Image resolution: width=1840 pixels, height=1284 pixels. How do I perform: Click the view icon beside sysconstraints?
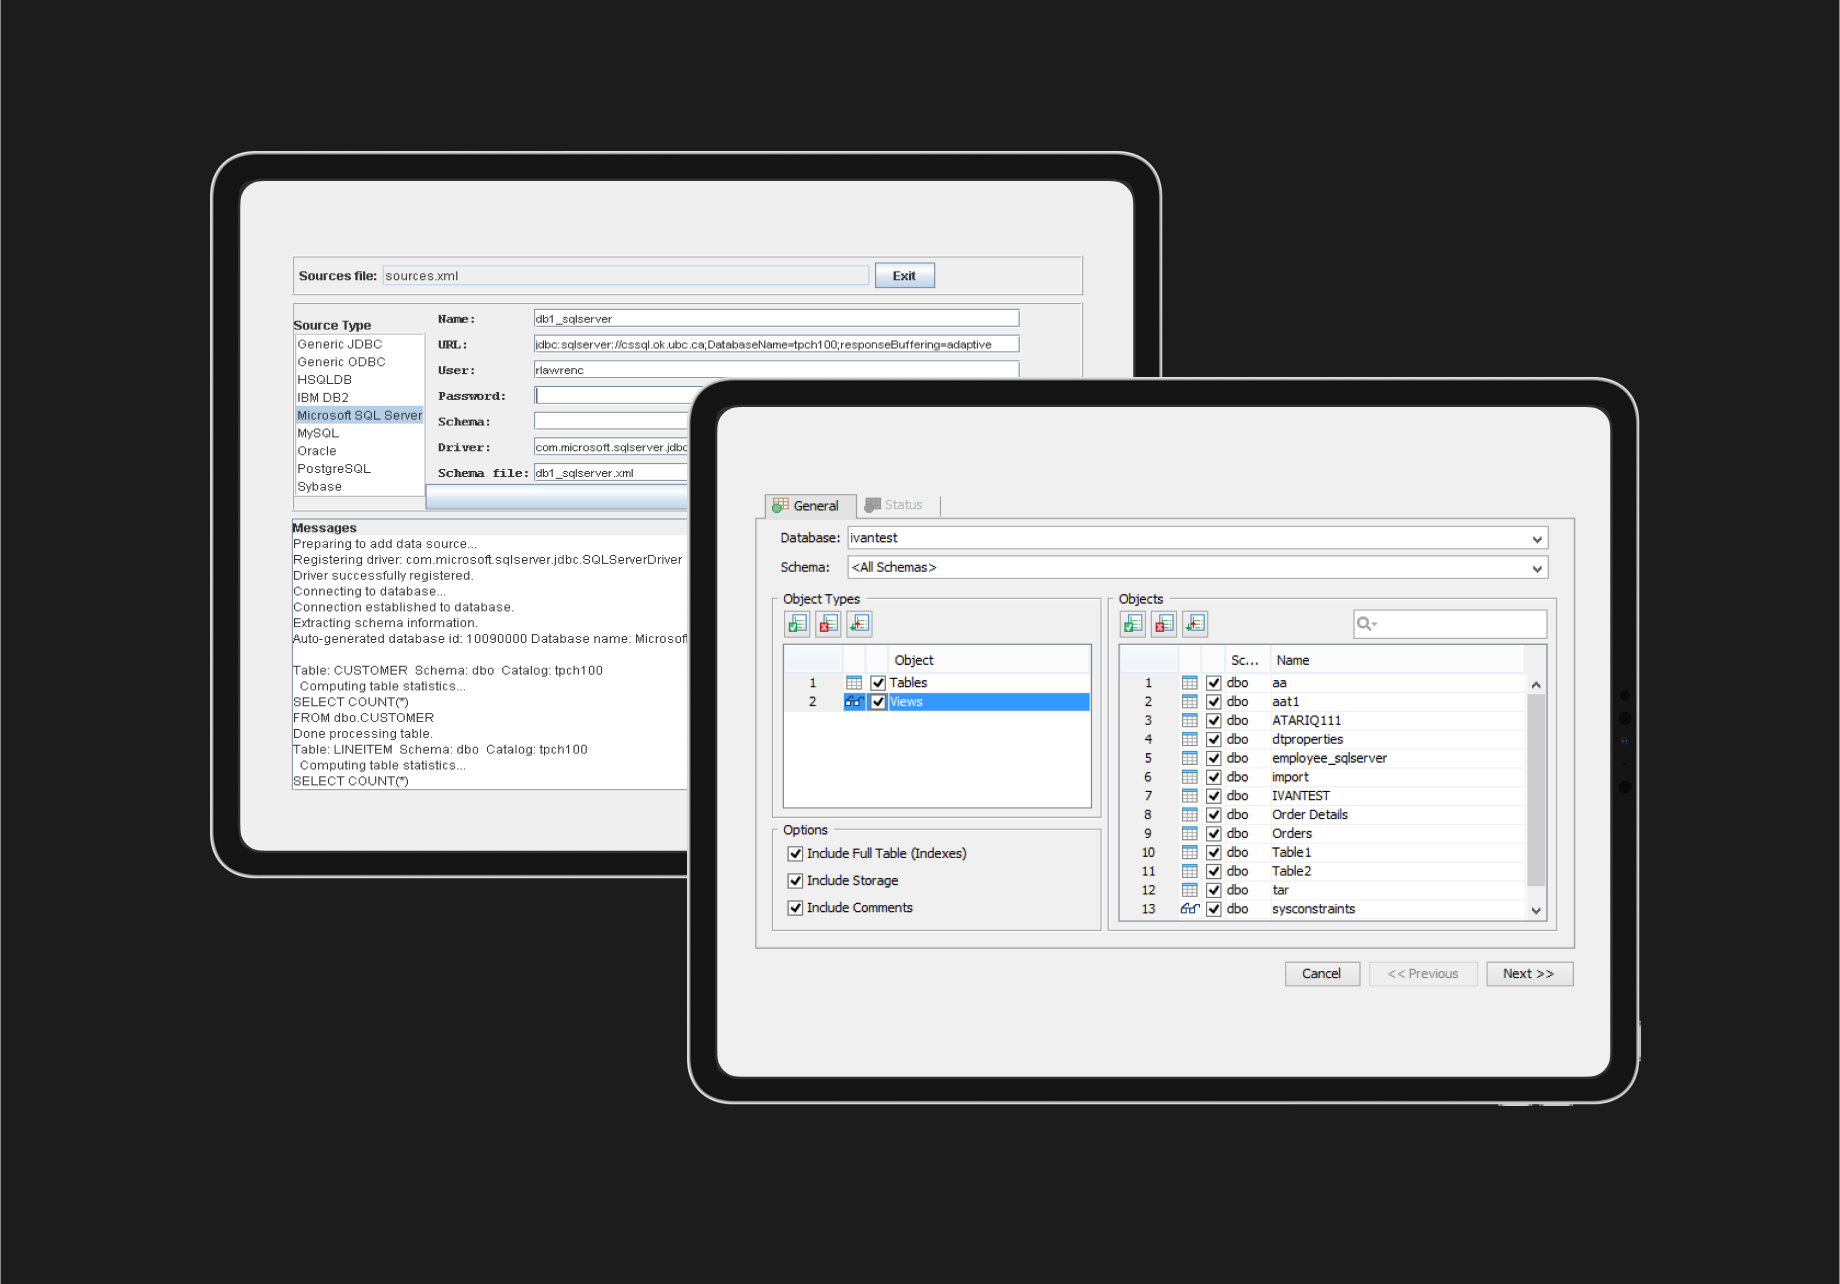click(1189, 909)
